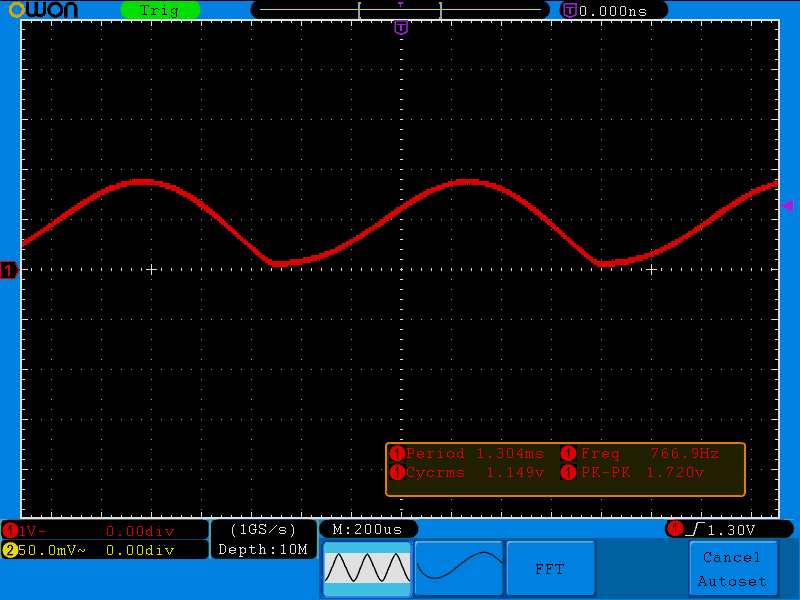Image resolution: width=800 pixels, height=600 pixels.
Task: Click the Cycrms measurement channel icon
Action: point(397,472)
